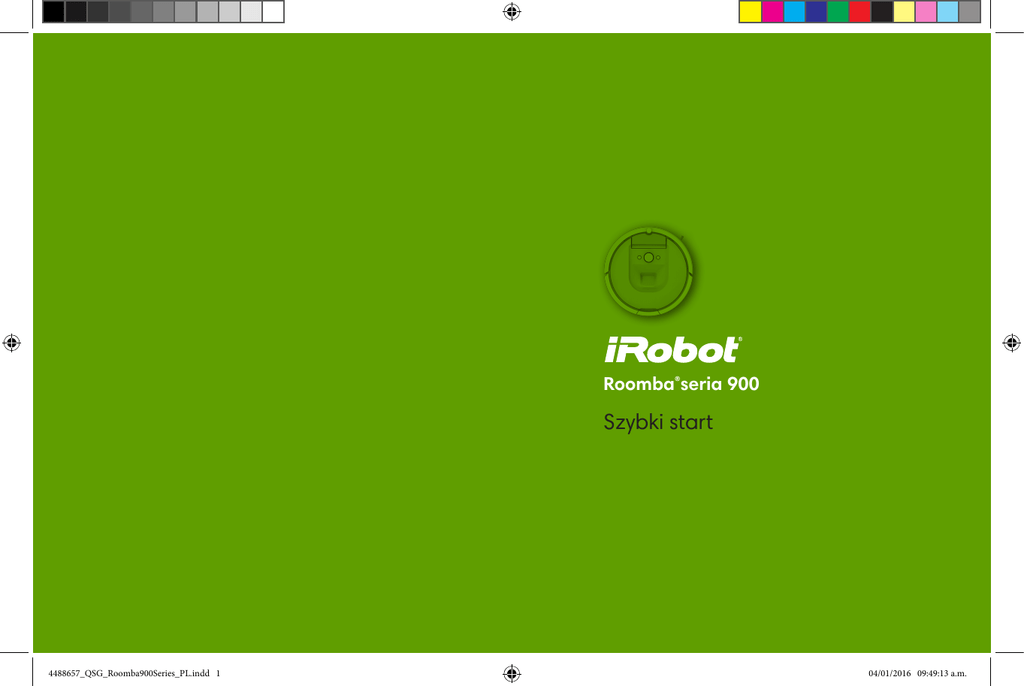
Task: Pick the green color bar swatch
Action: click(x=837, y=12)
